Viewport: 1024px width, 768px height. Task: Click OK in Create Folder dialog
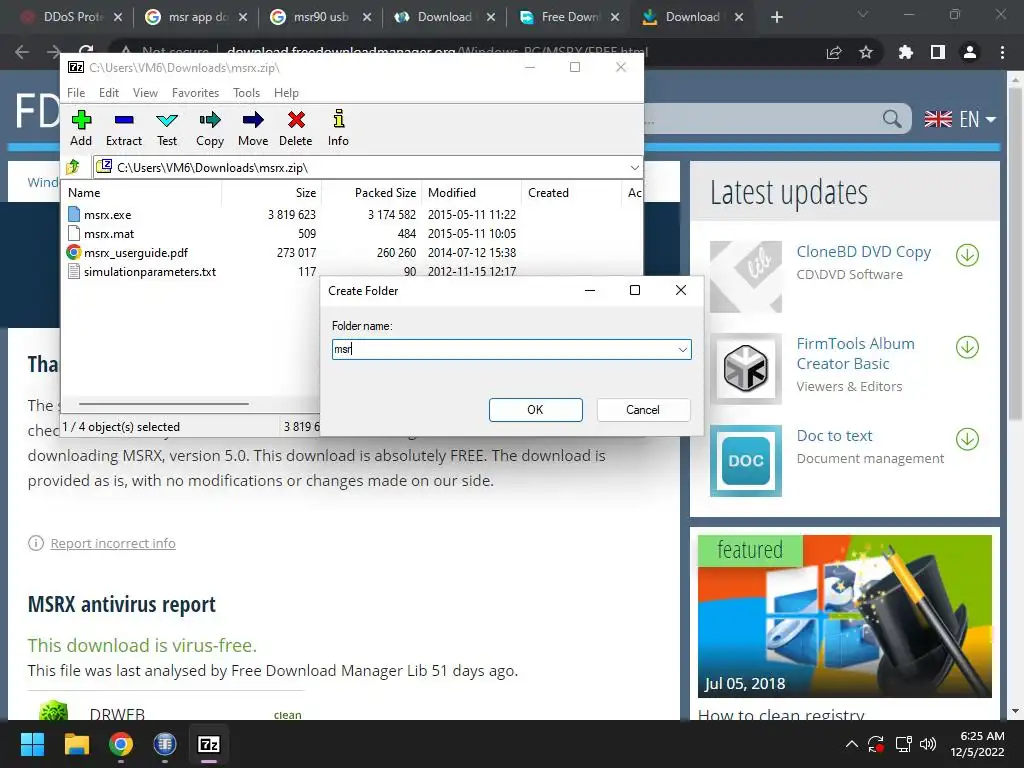tap(536, 409)
